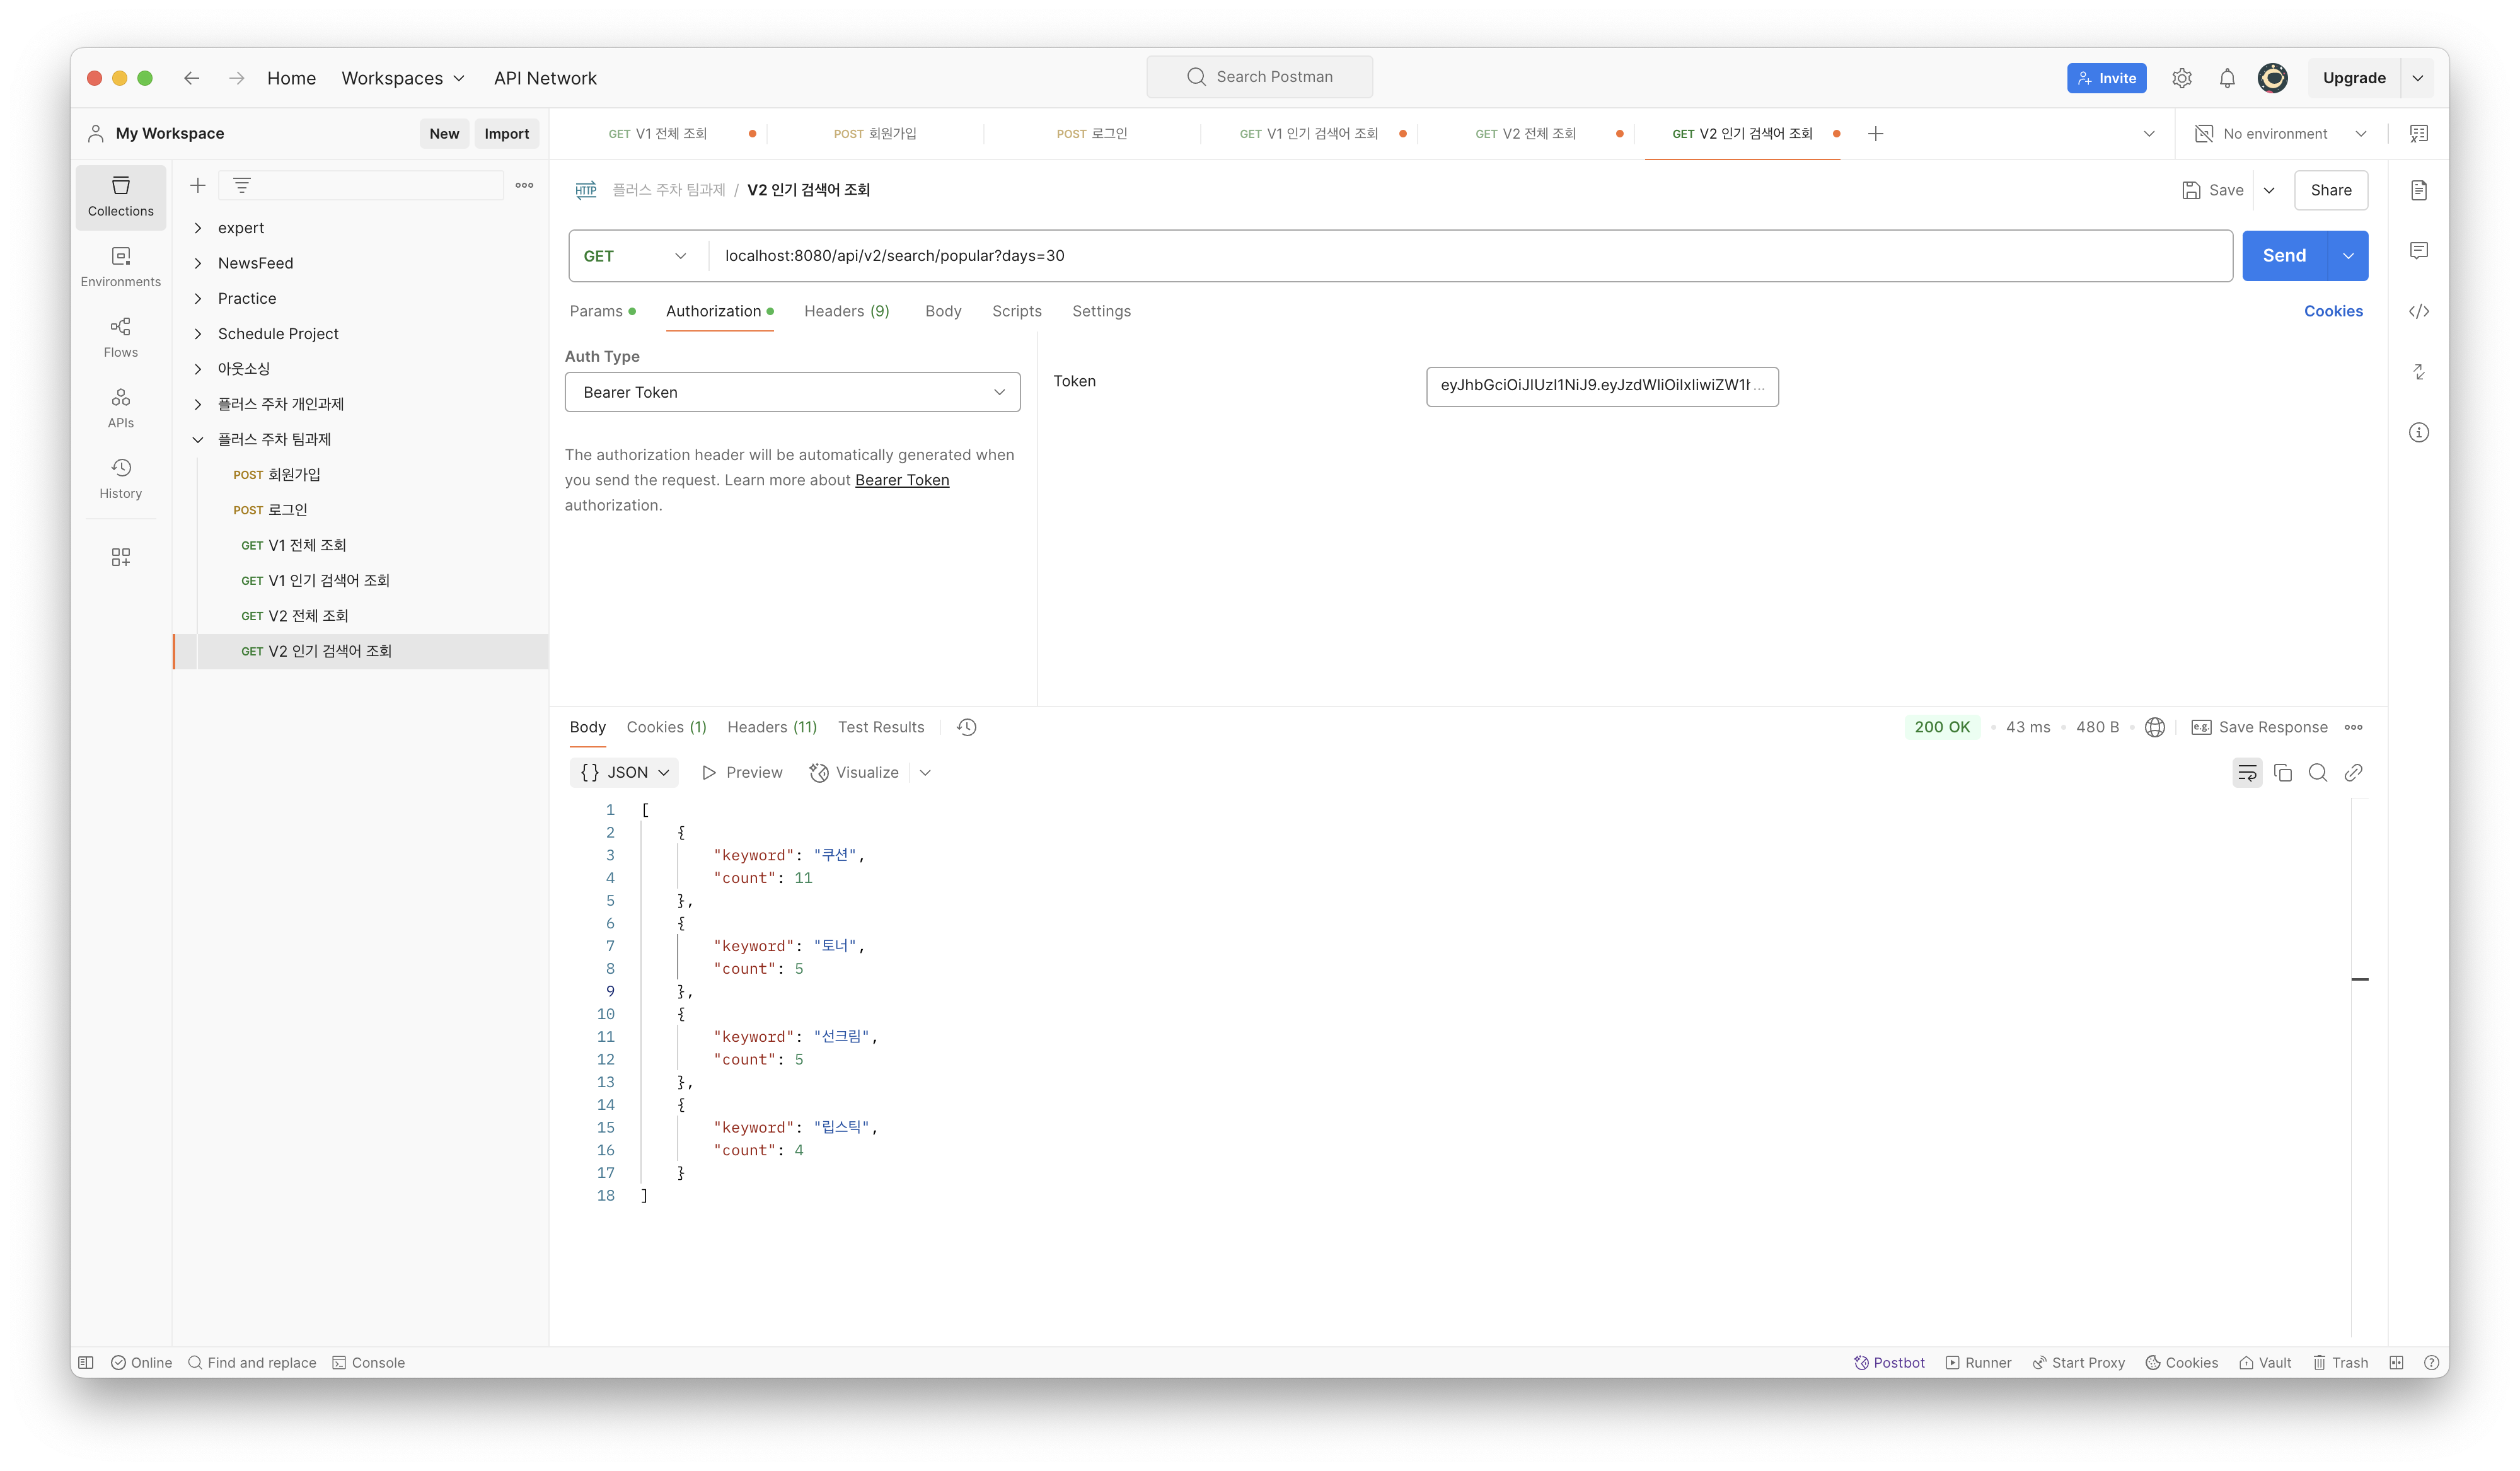Open the notifications bell
The height and width of the screenshot is (1471, 2520).
pyautogui.click(x=2227, y=78)
